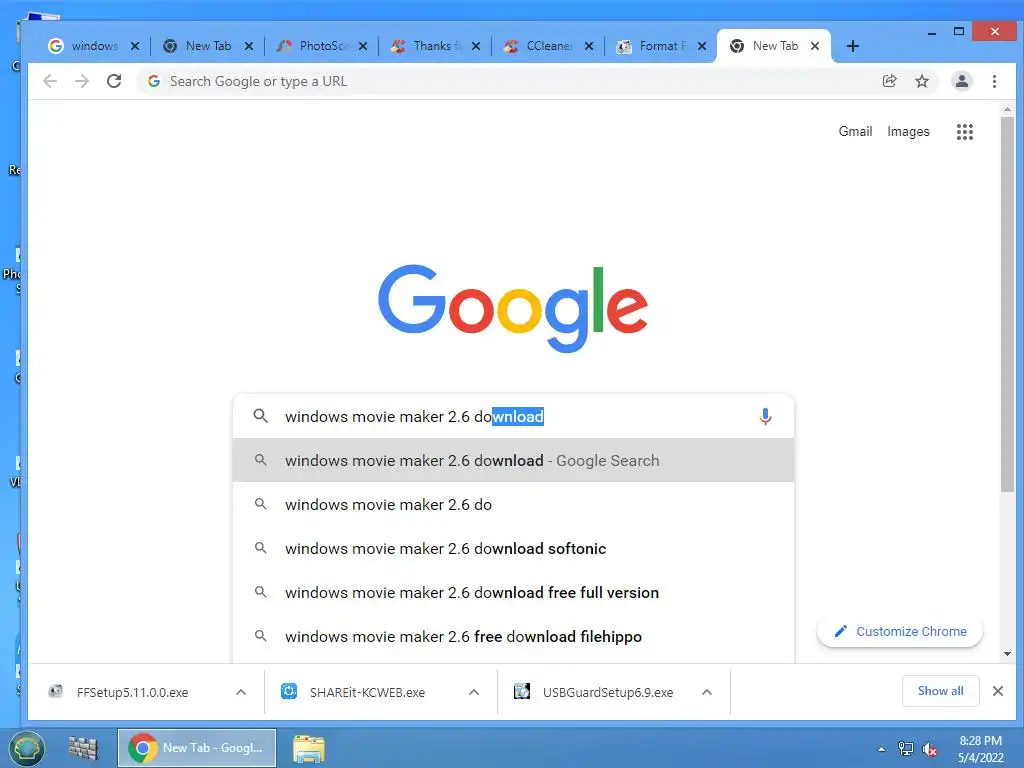Close the 'windows' tab
Image resolution: width=1024 pixels, height=768 pixels.
coord(135,46)
